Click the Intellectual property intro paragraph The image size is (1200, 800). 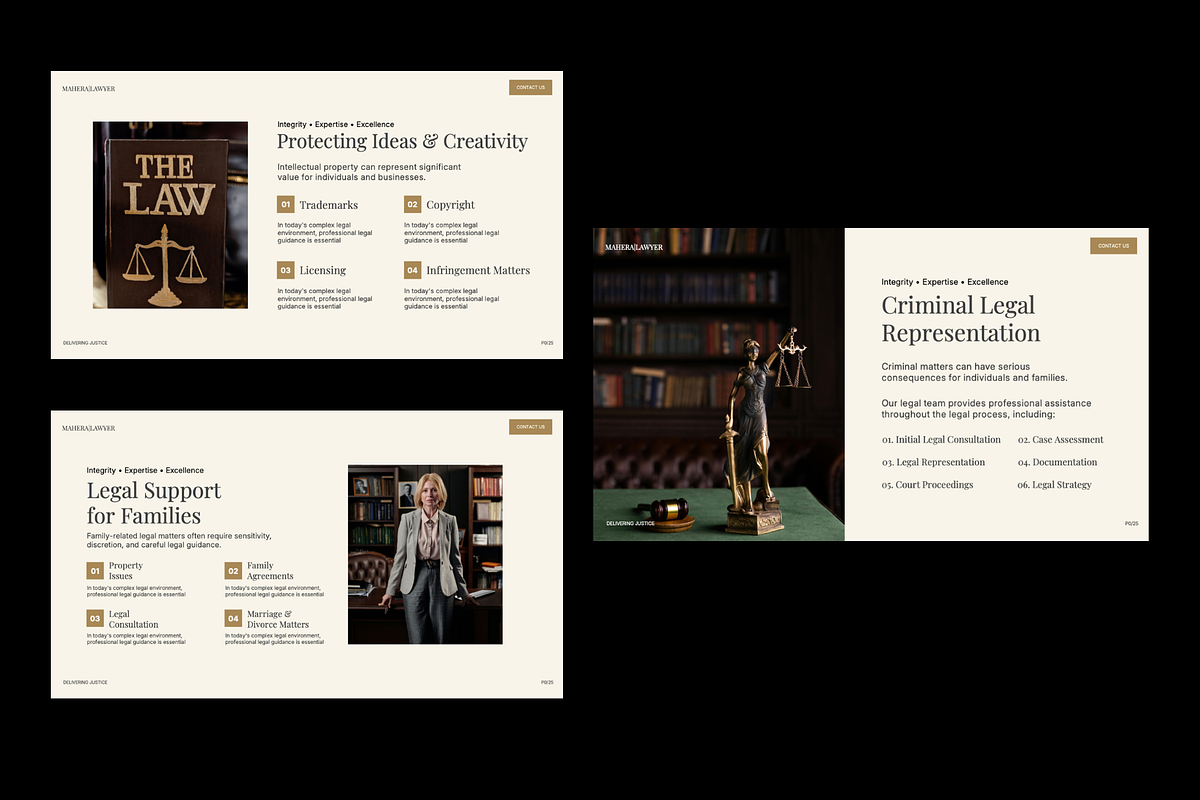(x=369, y=172)
